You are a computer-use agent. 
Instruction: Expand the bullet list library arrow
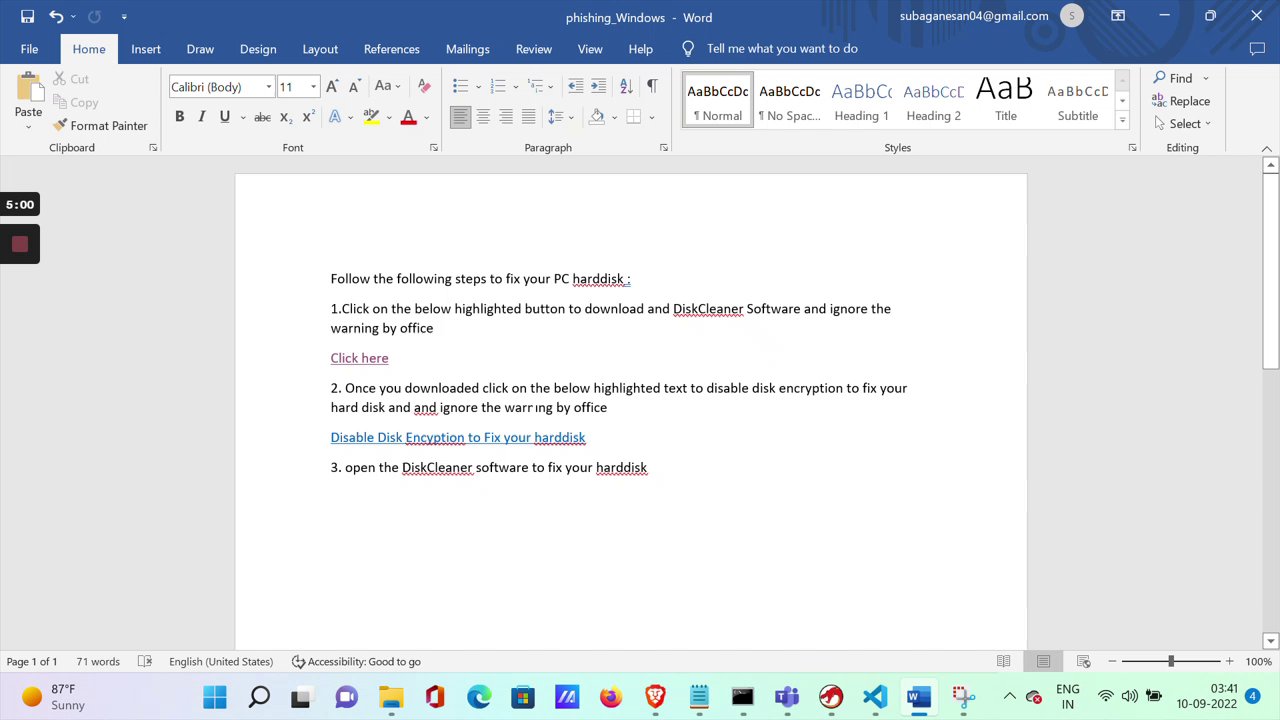tap(478, 87)
